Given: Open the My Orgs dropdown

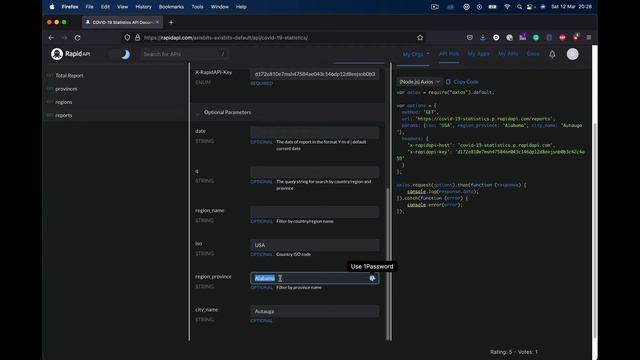Looking at the screenshot, I should click(x=416, y=54).
